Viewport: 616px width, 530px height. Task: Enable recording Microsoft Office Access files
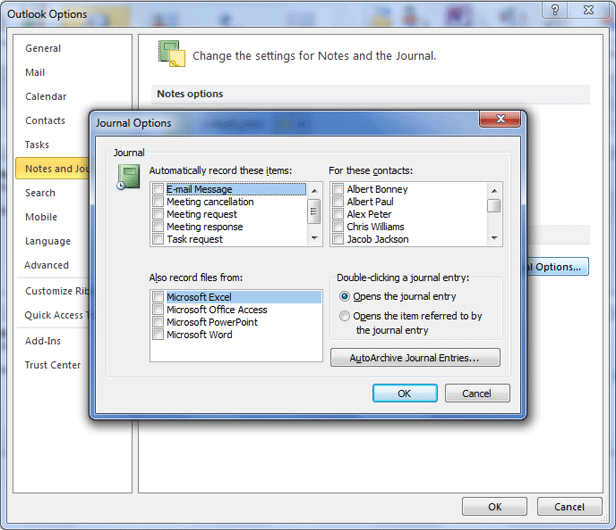158,309
